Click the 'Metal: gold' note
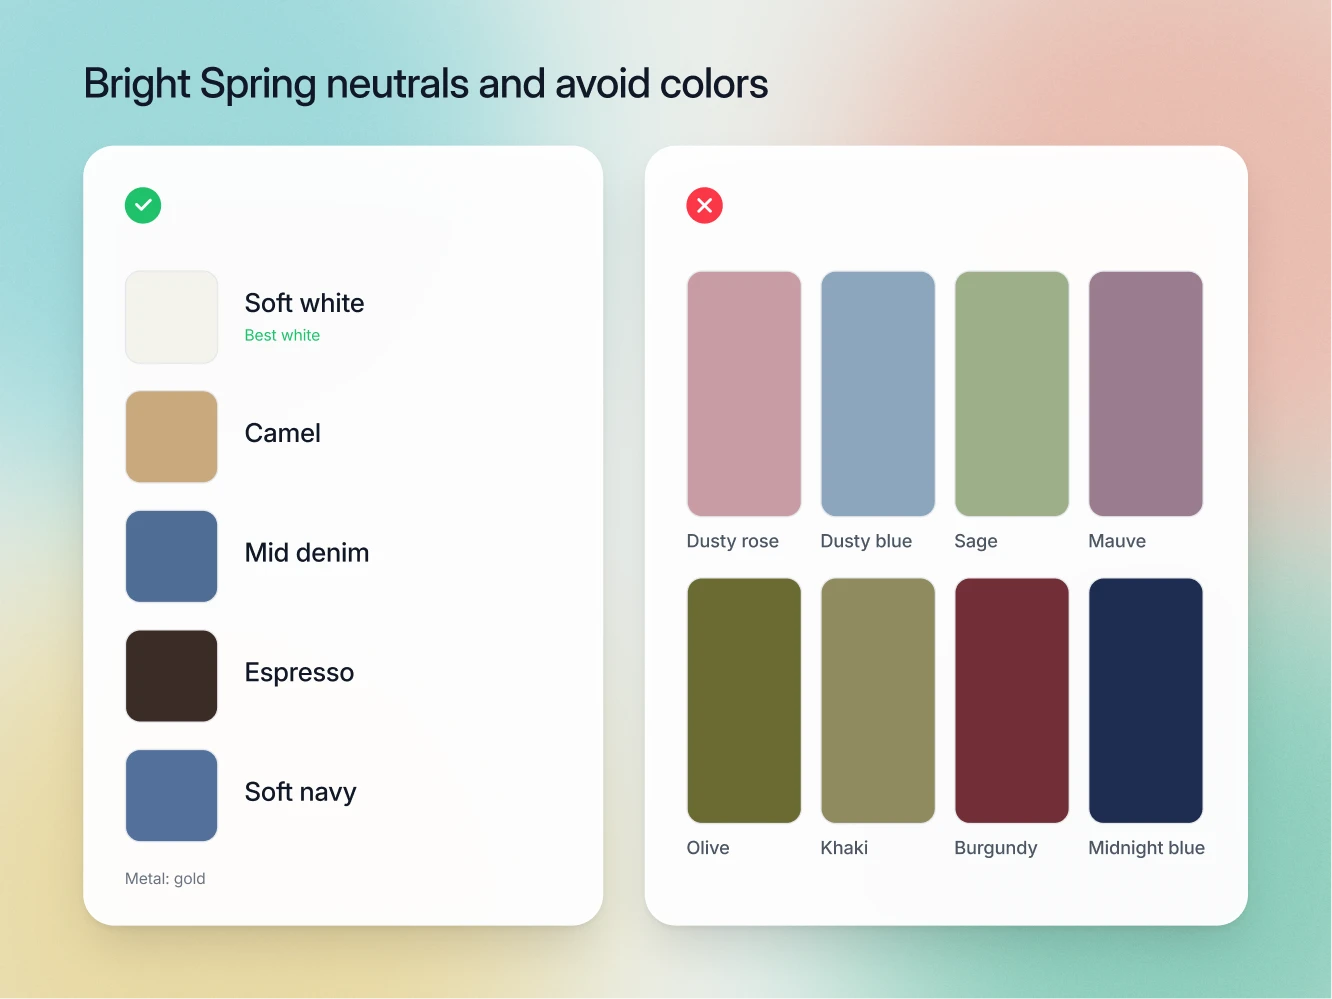The width and height of the screenshot is (1332, 999). pos(165,879)
